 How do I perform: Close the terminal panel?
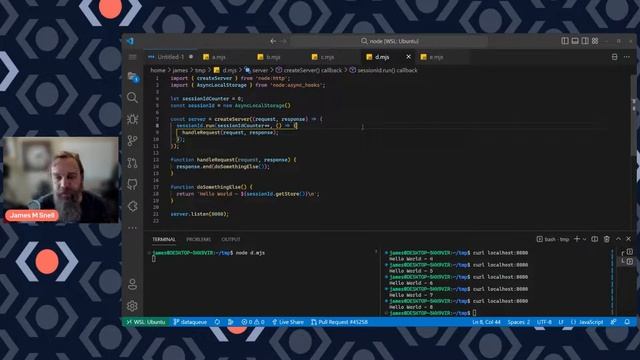pos(629,239)
